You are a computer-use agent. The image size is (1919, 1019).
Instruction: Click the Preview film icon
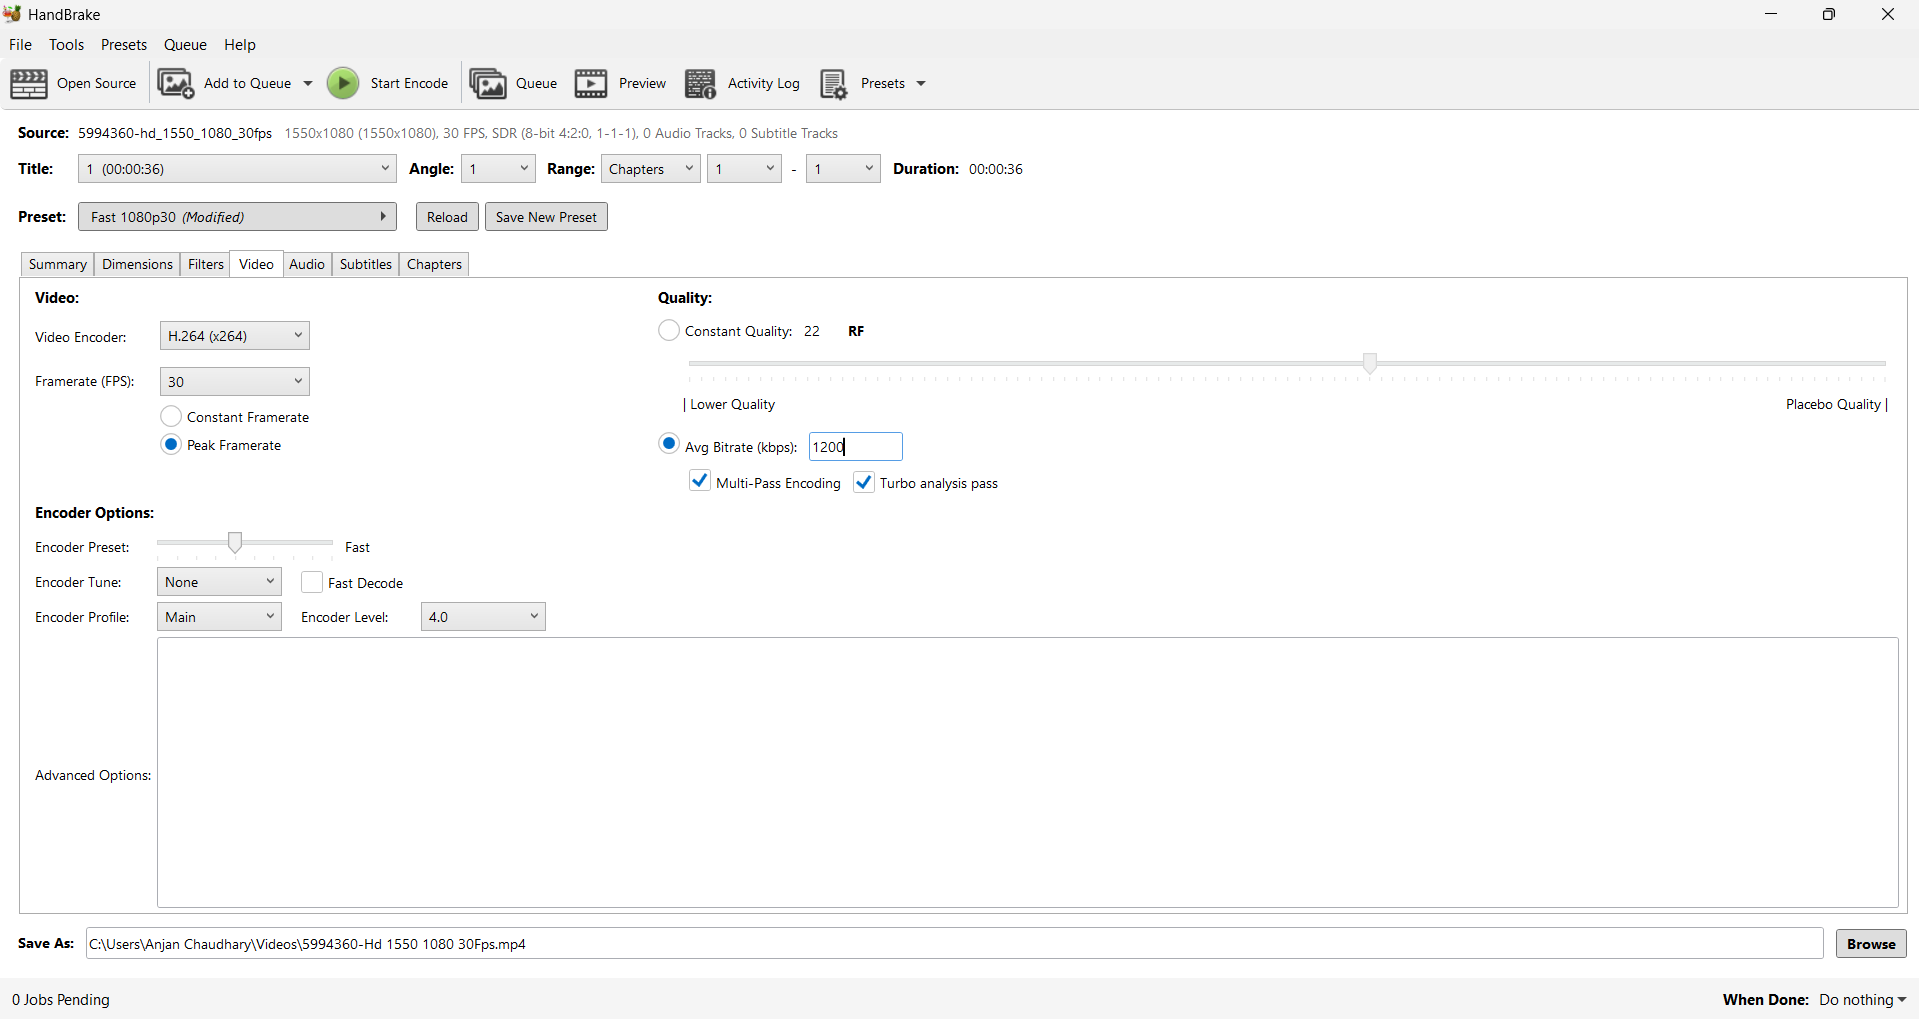591,84
